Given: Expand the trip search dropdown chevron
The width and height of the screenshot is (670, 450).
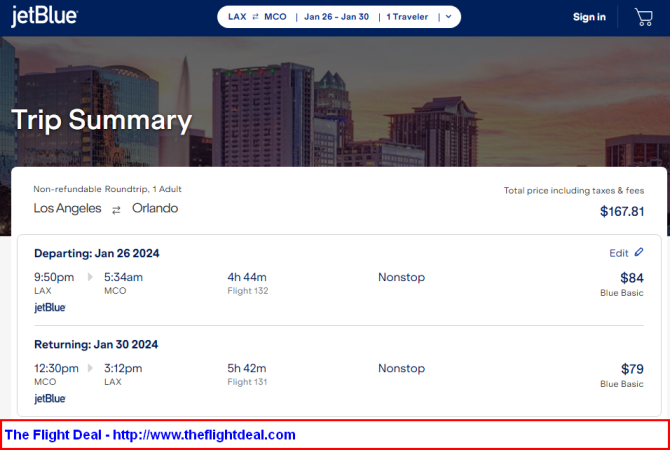Looking at the screenshot, I should (x=448, y=17).
